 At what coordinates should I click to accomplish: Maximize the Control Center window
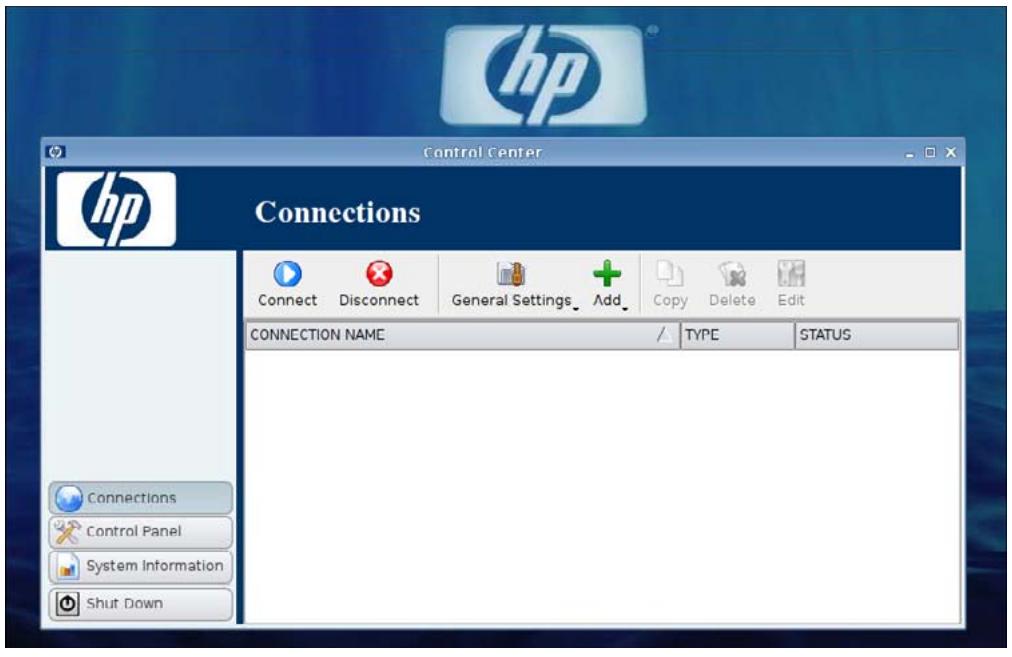click(930, 152)
